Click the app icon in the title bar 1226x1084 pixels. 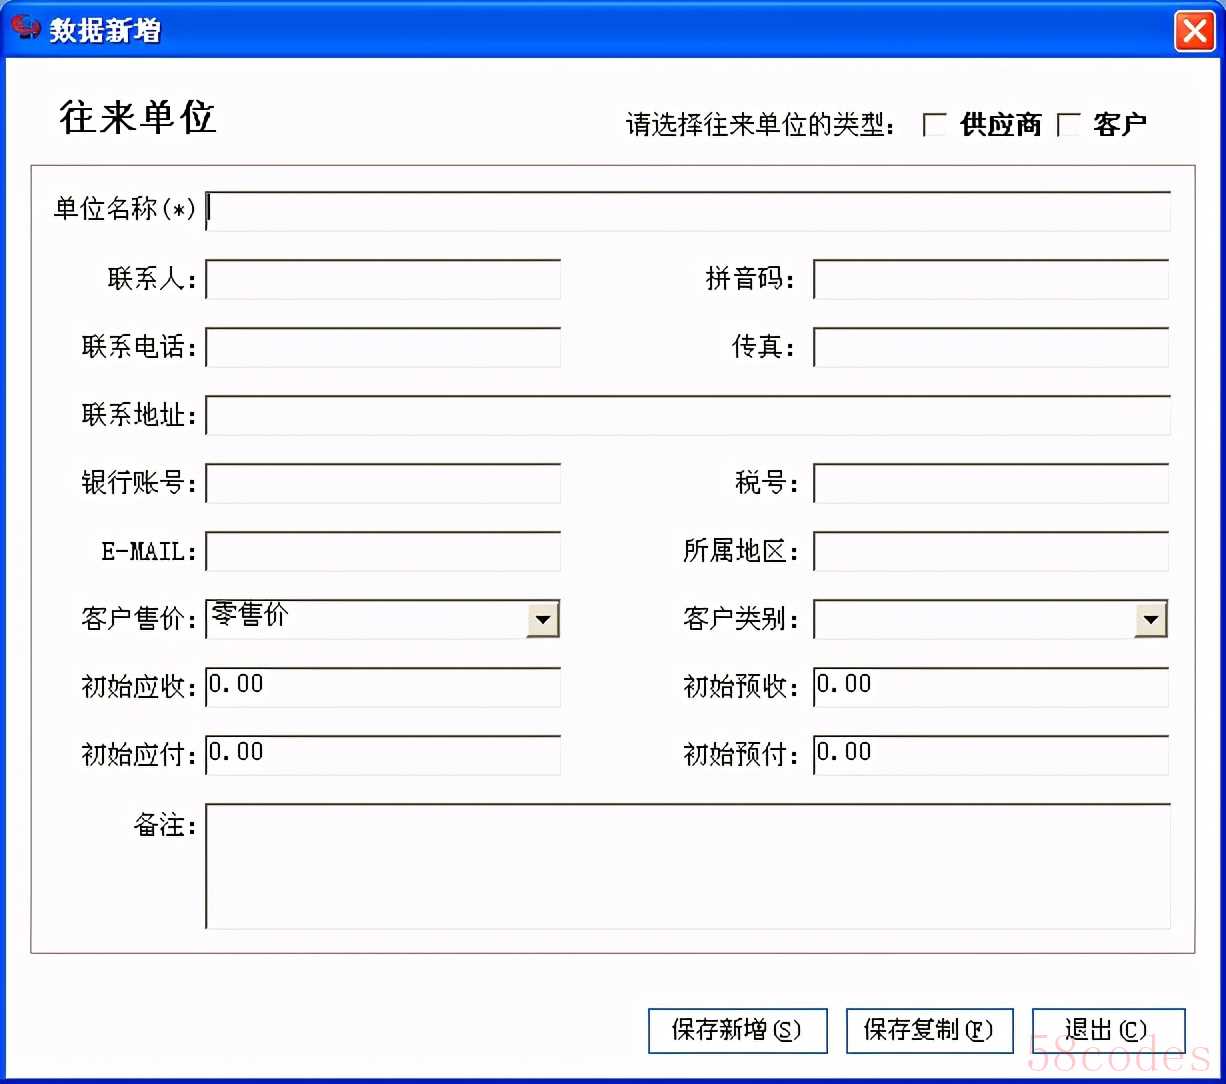(25, 28)
